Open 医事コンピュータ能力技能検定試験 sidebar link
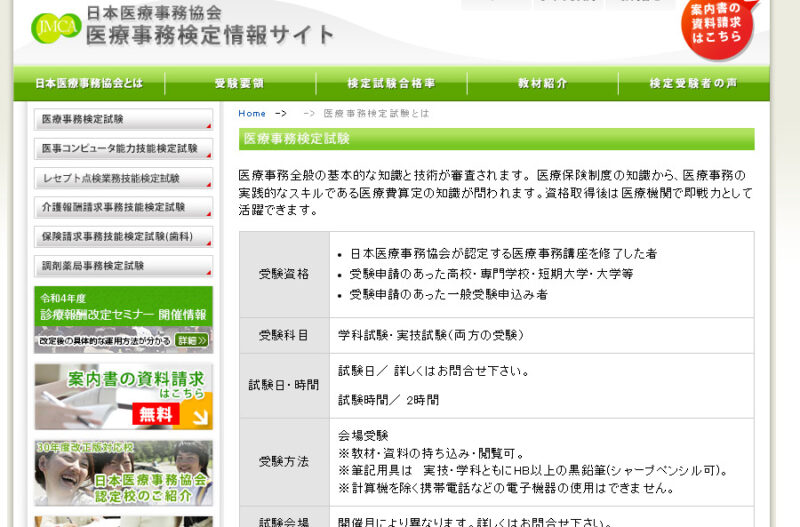The width and height of the screenshot is (800, 527). tap(123, 149)
